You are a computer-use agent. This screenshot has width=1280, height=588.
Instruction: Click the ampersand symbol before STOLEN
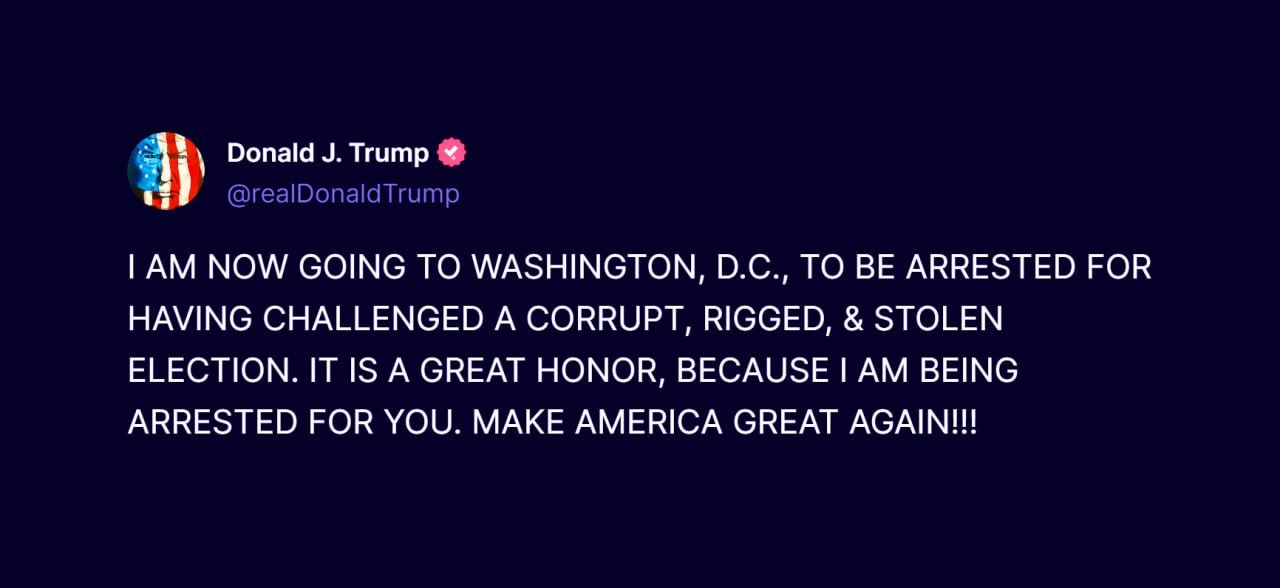(x=852, y=319)
